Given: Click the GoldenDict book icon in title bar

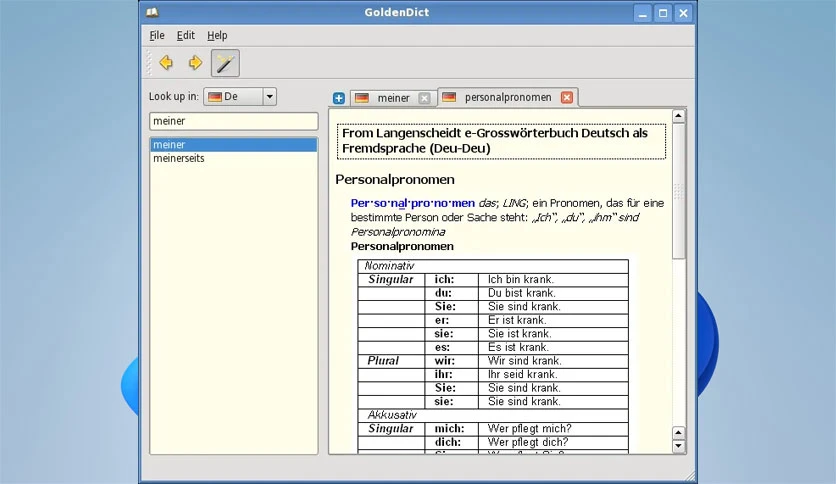Looking at the screenshot, I should [x=152, y=12].
